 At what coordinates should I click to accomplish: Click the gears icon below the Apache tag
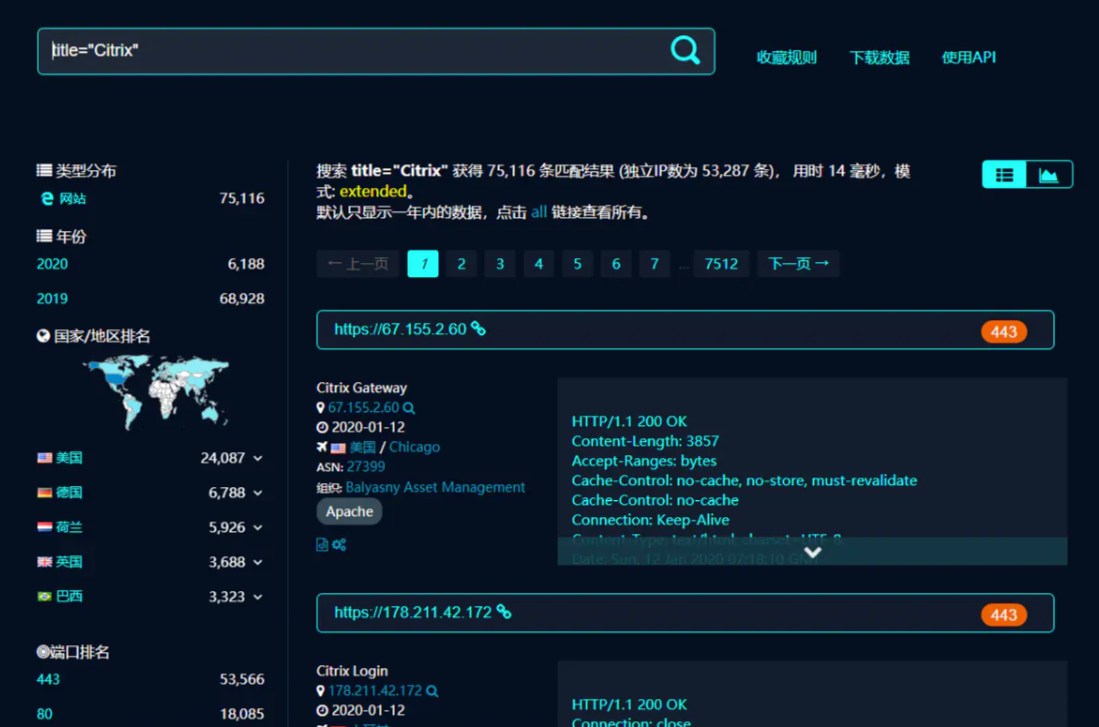339,545
